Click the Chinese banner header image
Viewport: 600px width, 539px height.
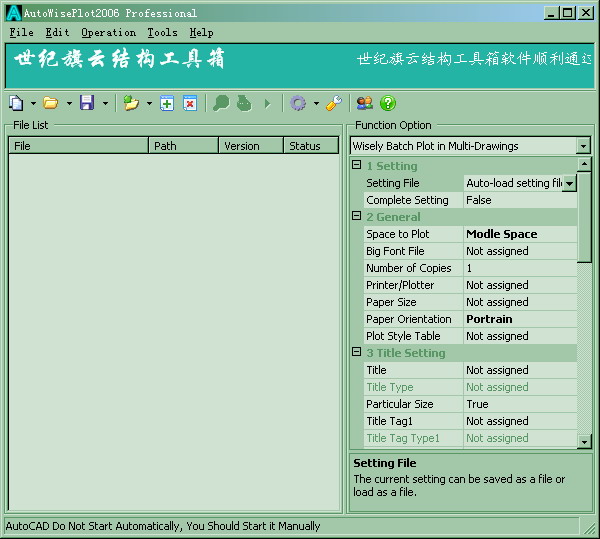tap(300, 66)
